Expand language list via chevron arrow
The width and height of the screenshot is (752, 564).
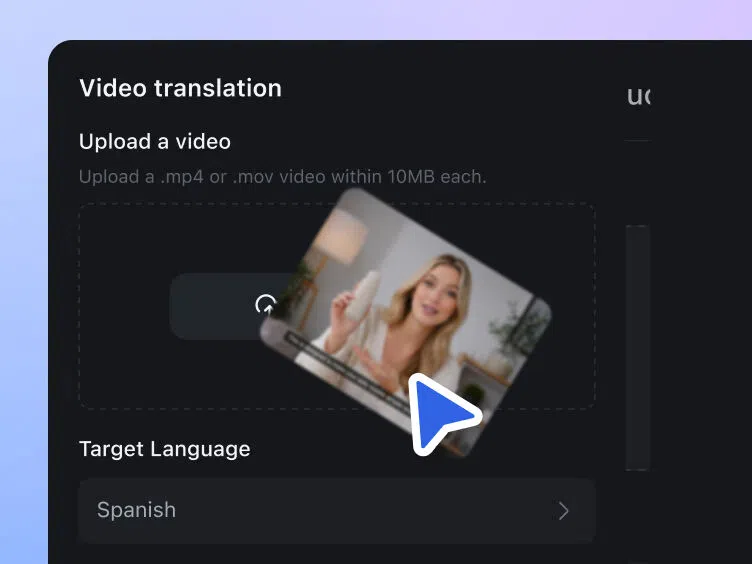(564, 511)
